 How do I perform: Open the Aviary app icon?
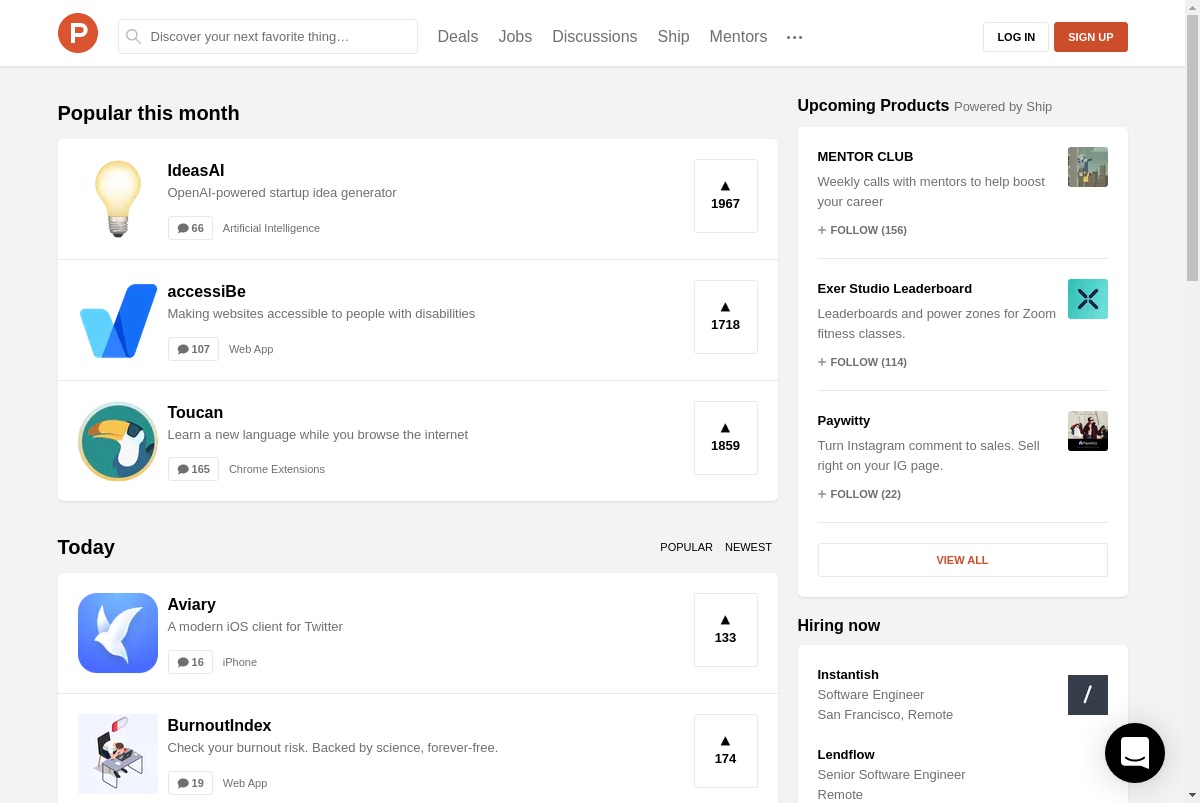click(118, 633)
